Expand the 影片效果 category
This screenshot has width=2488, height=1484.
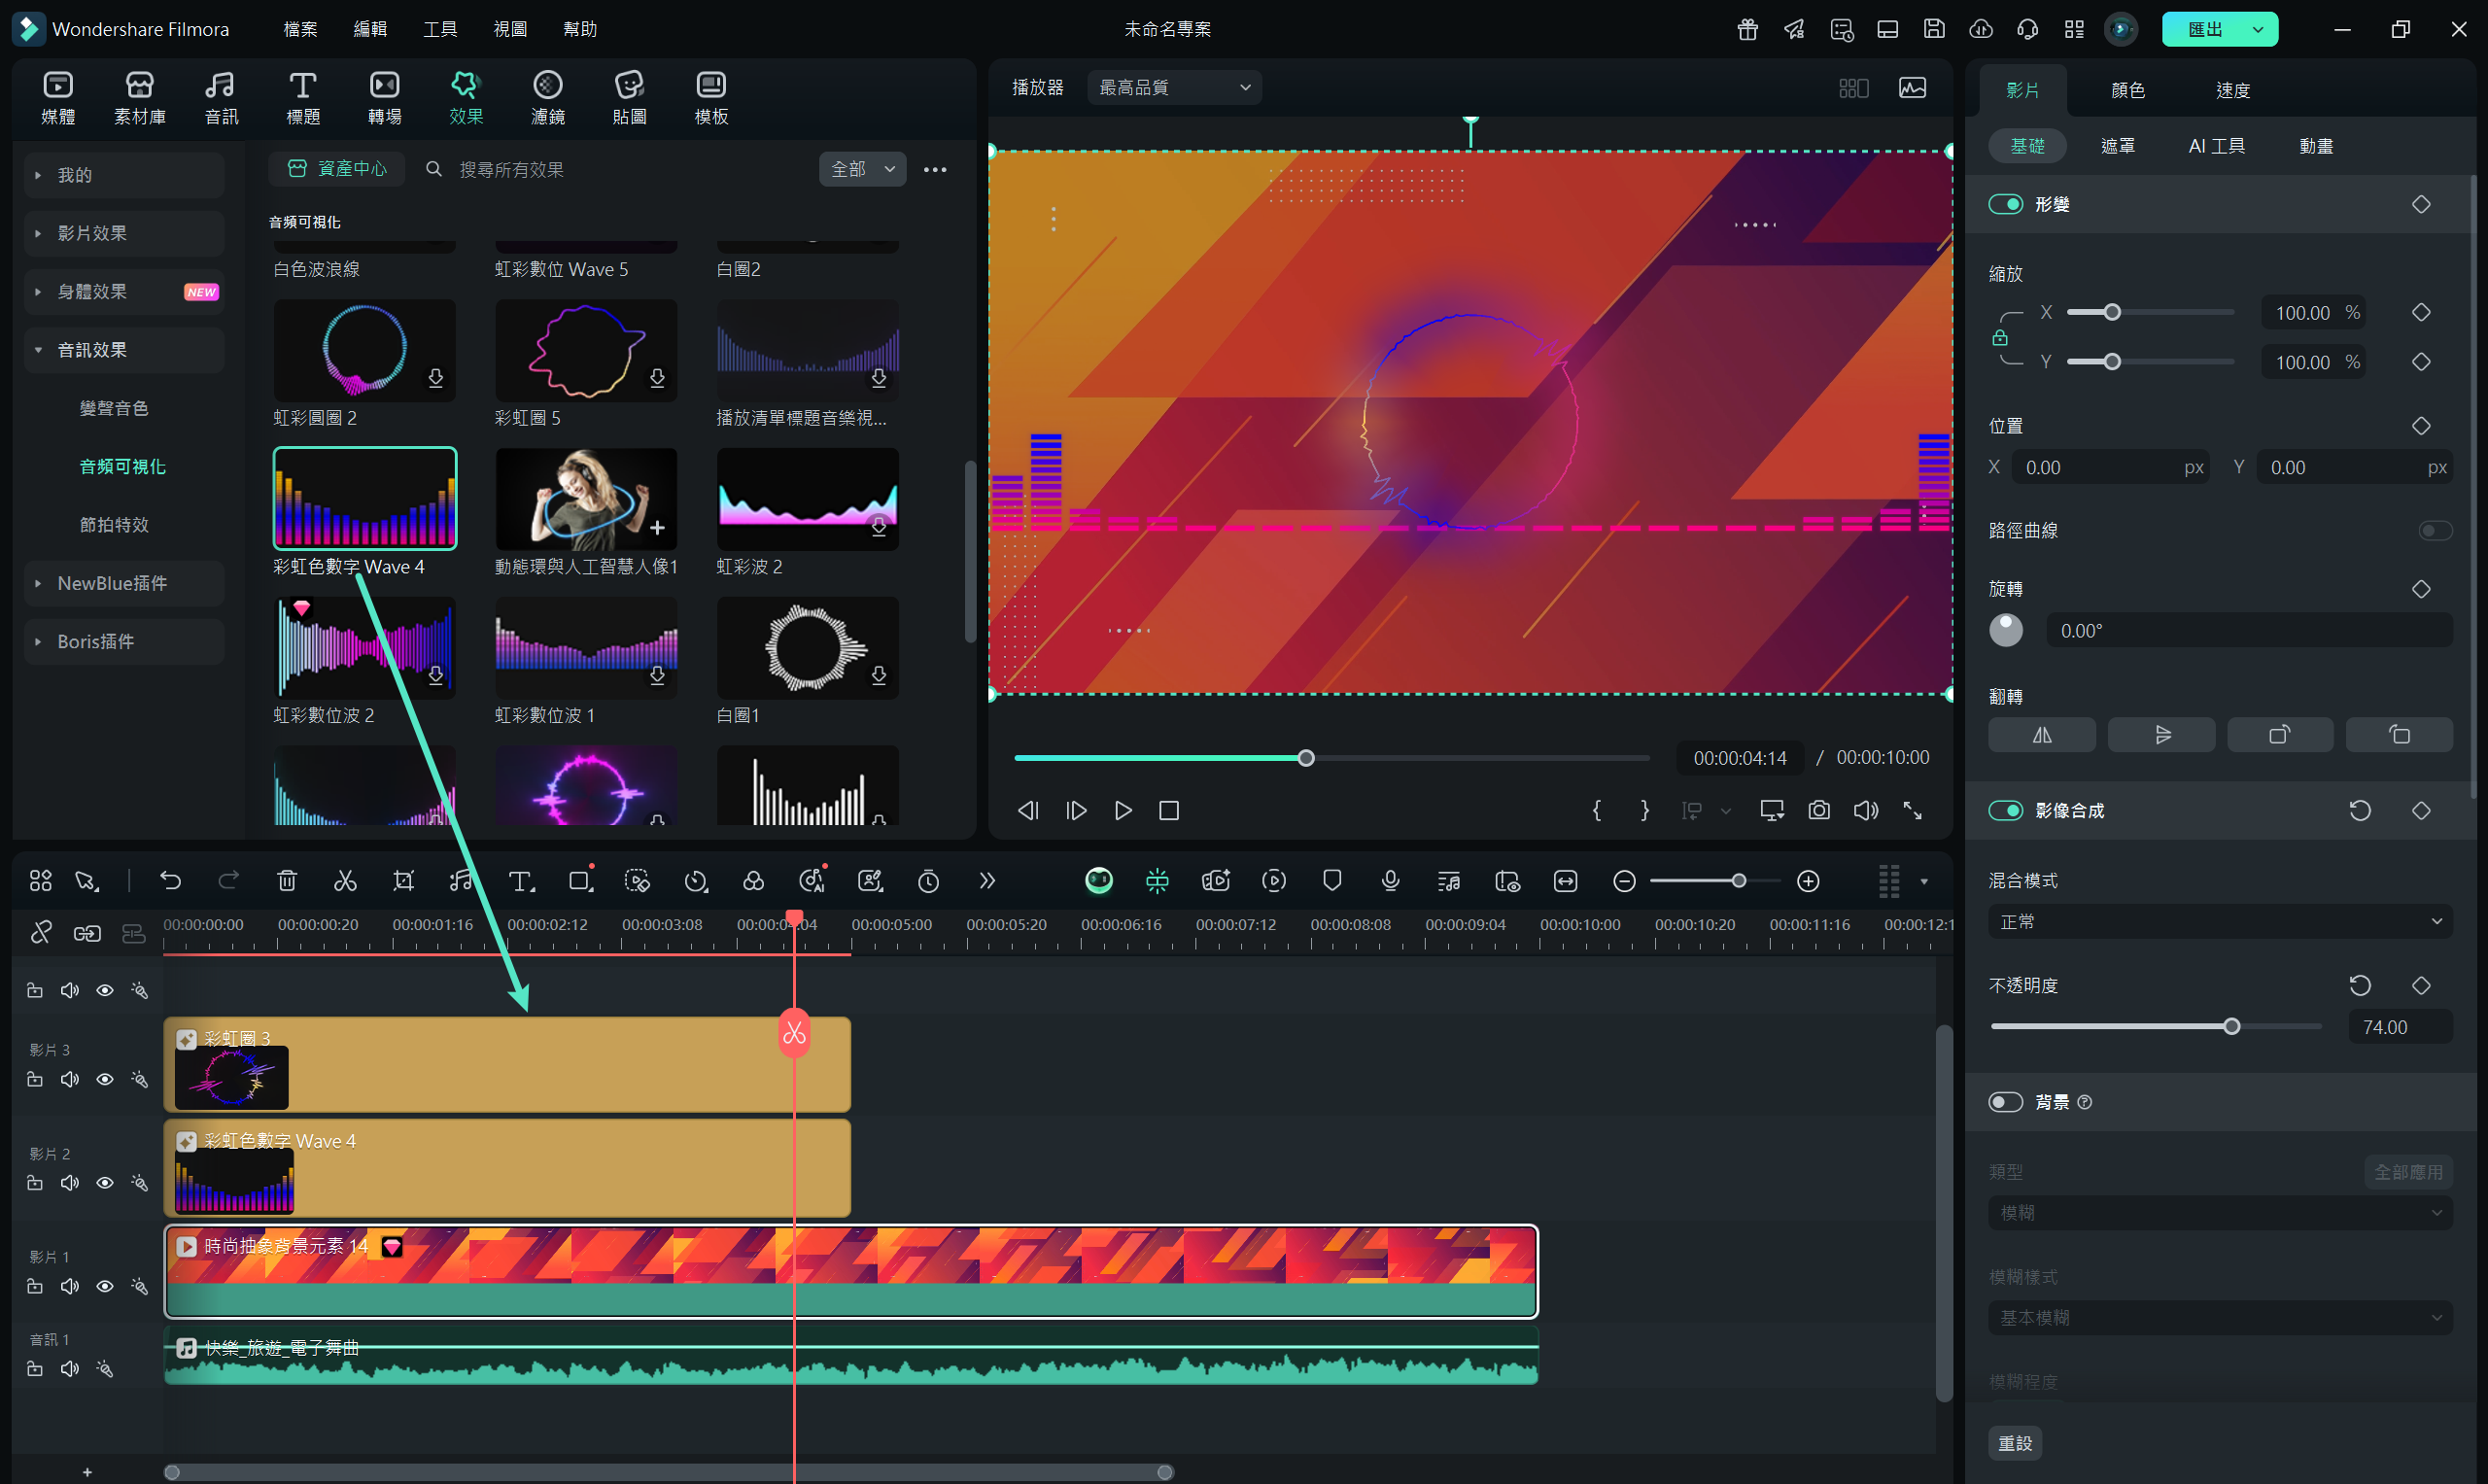124,233
